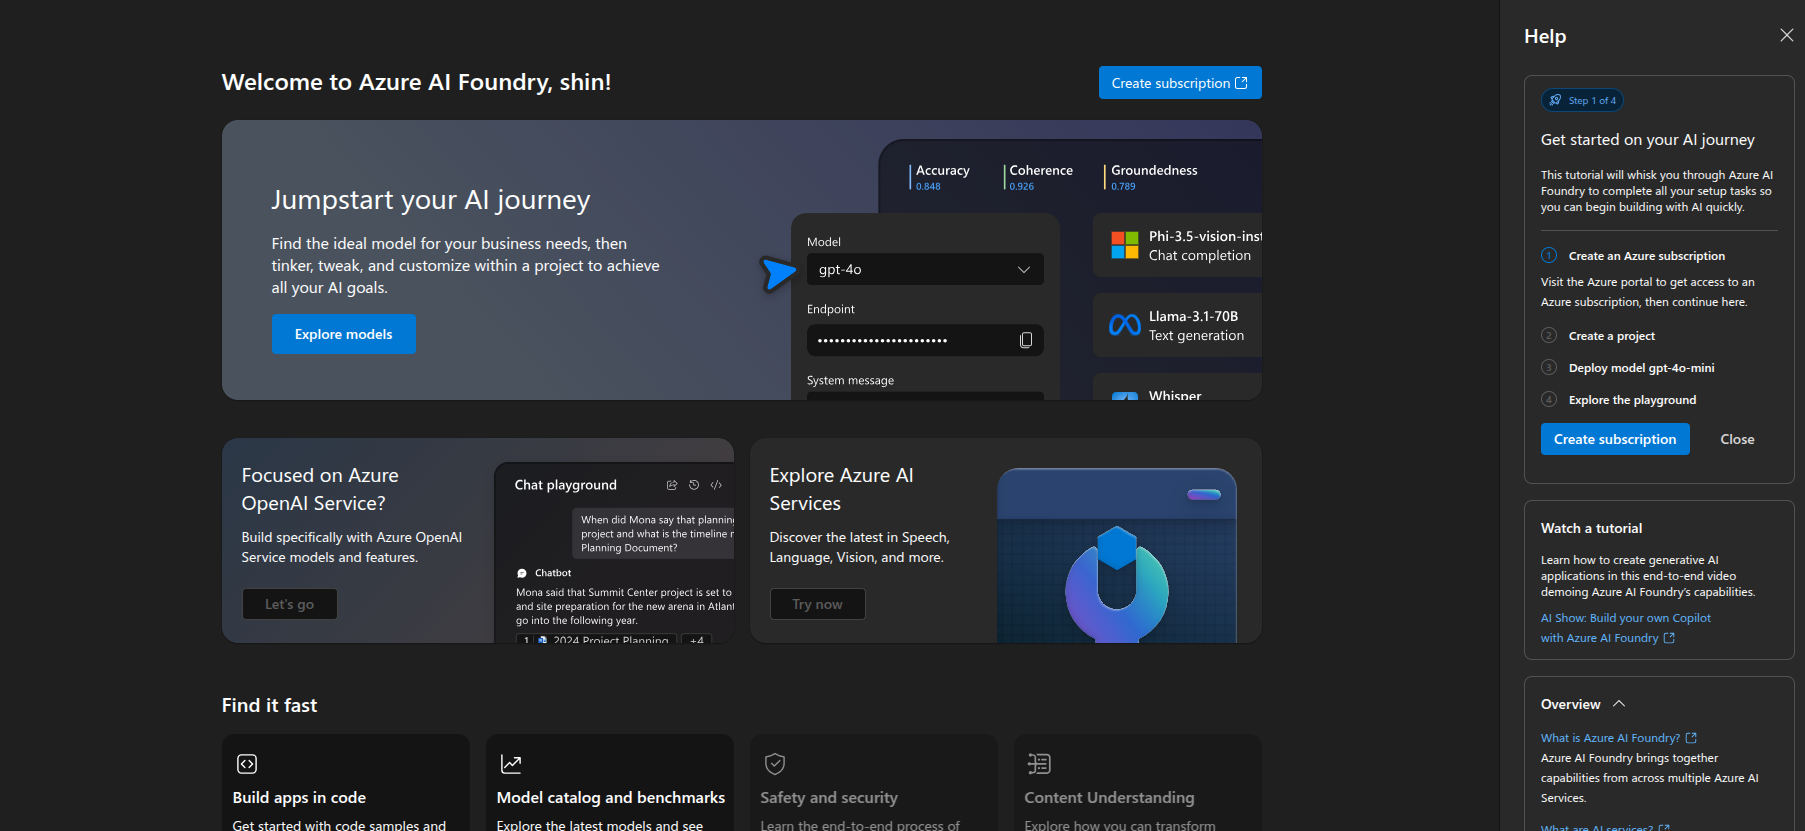Open What is Azure AI Foundry link
Screen dimensions: 1805x831
click(x=1610, y=738)
